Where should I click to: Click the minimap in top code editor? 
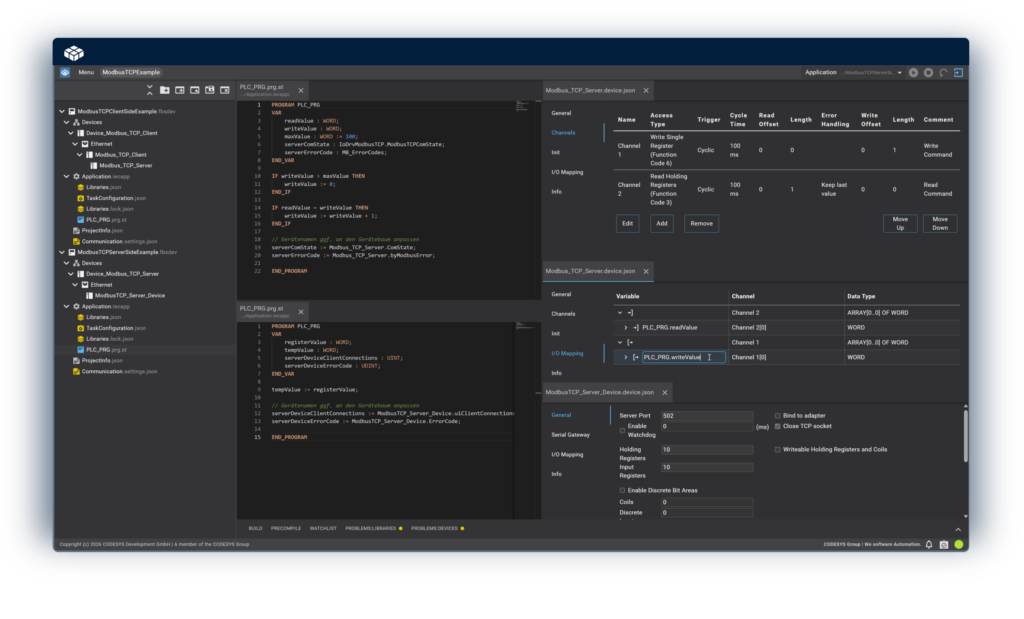[x=522, y=106]
